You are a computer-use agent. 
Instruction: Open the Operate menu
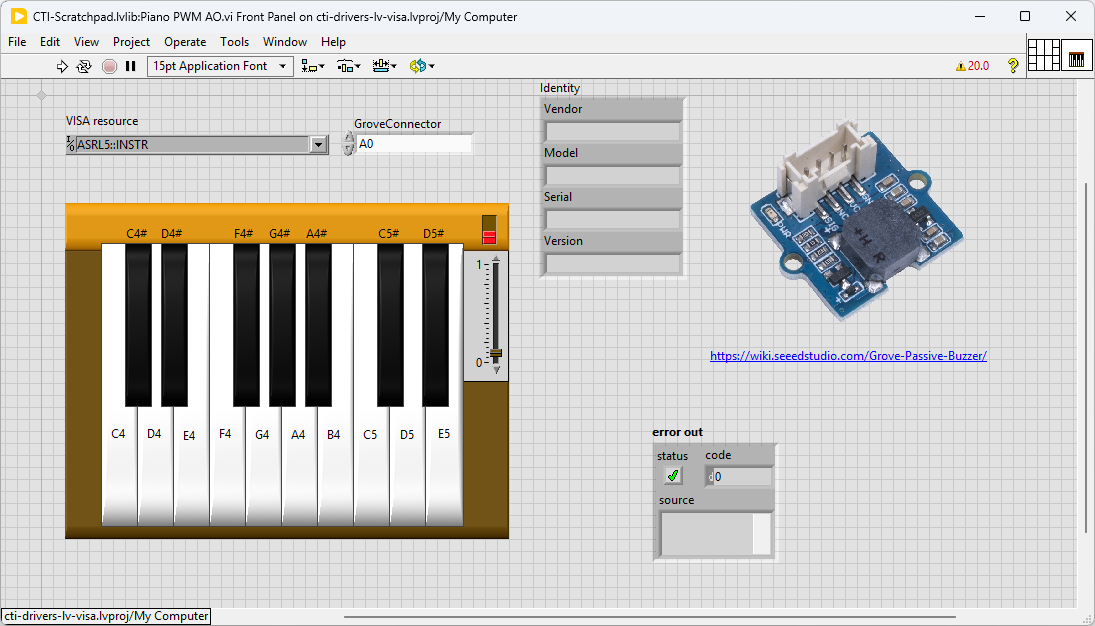click(185, 42)
